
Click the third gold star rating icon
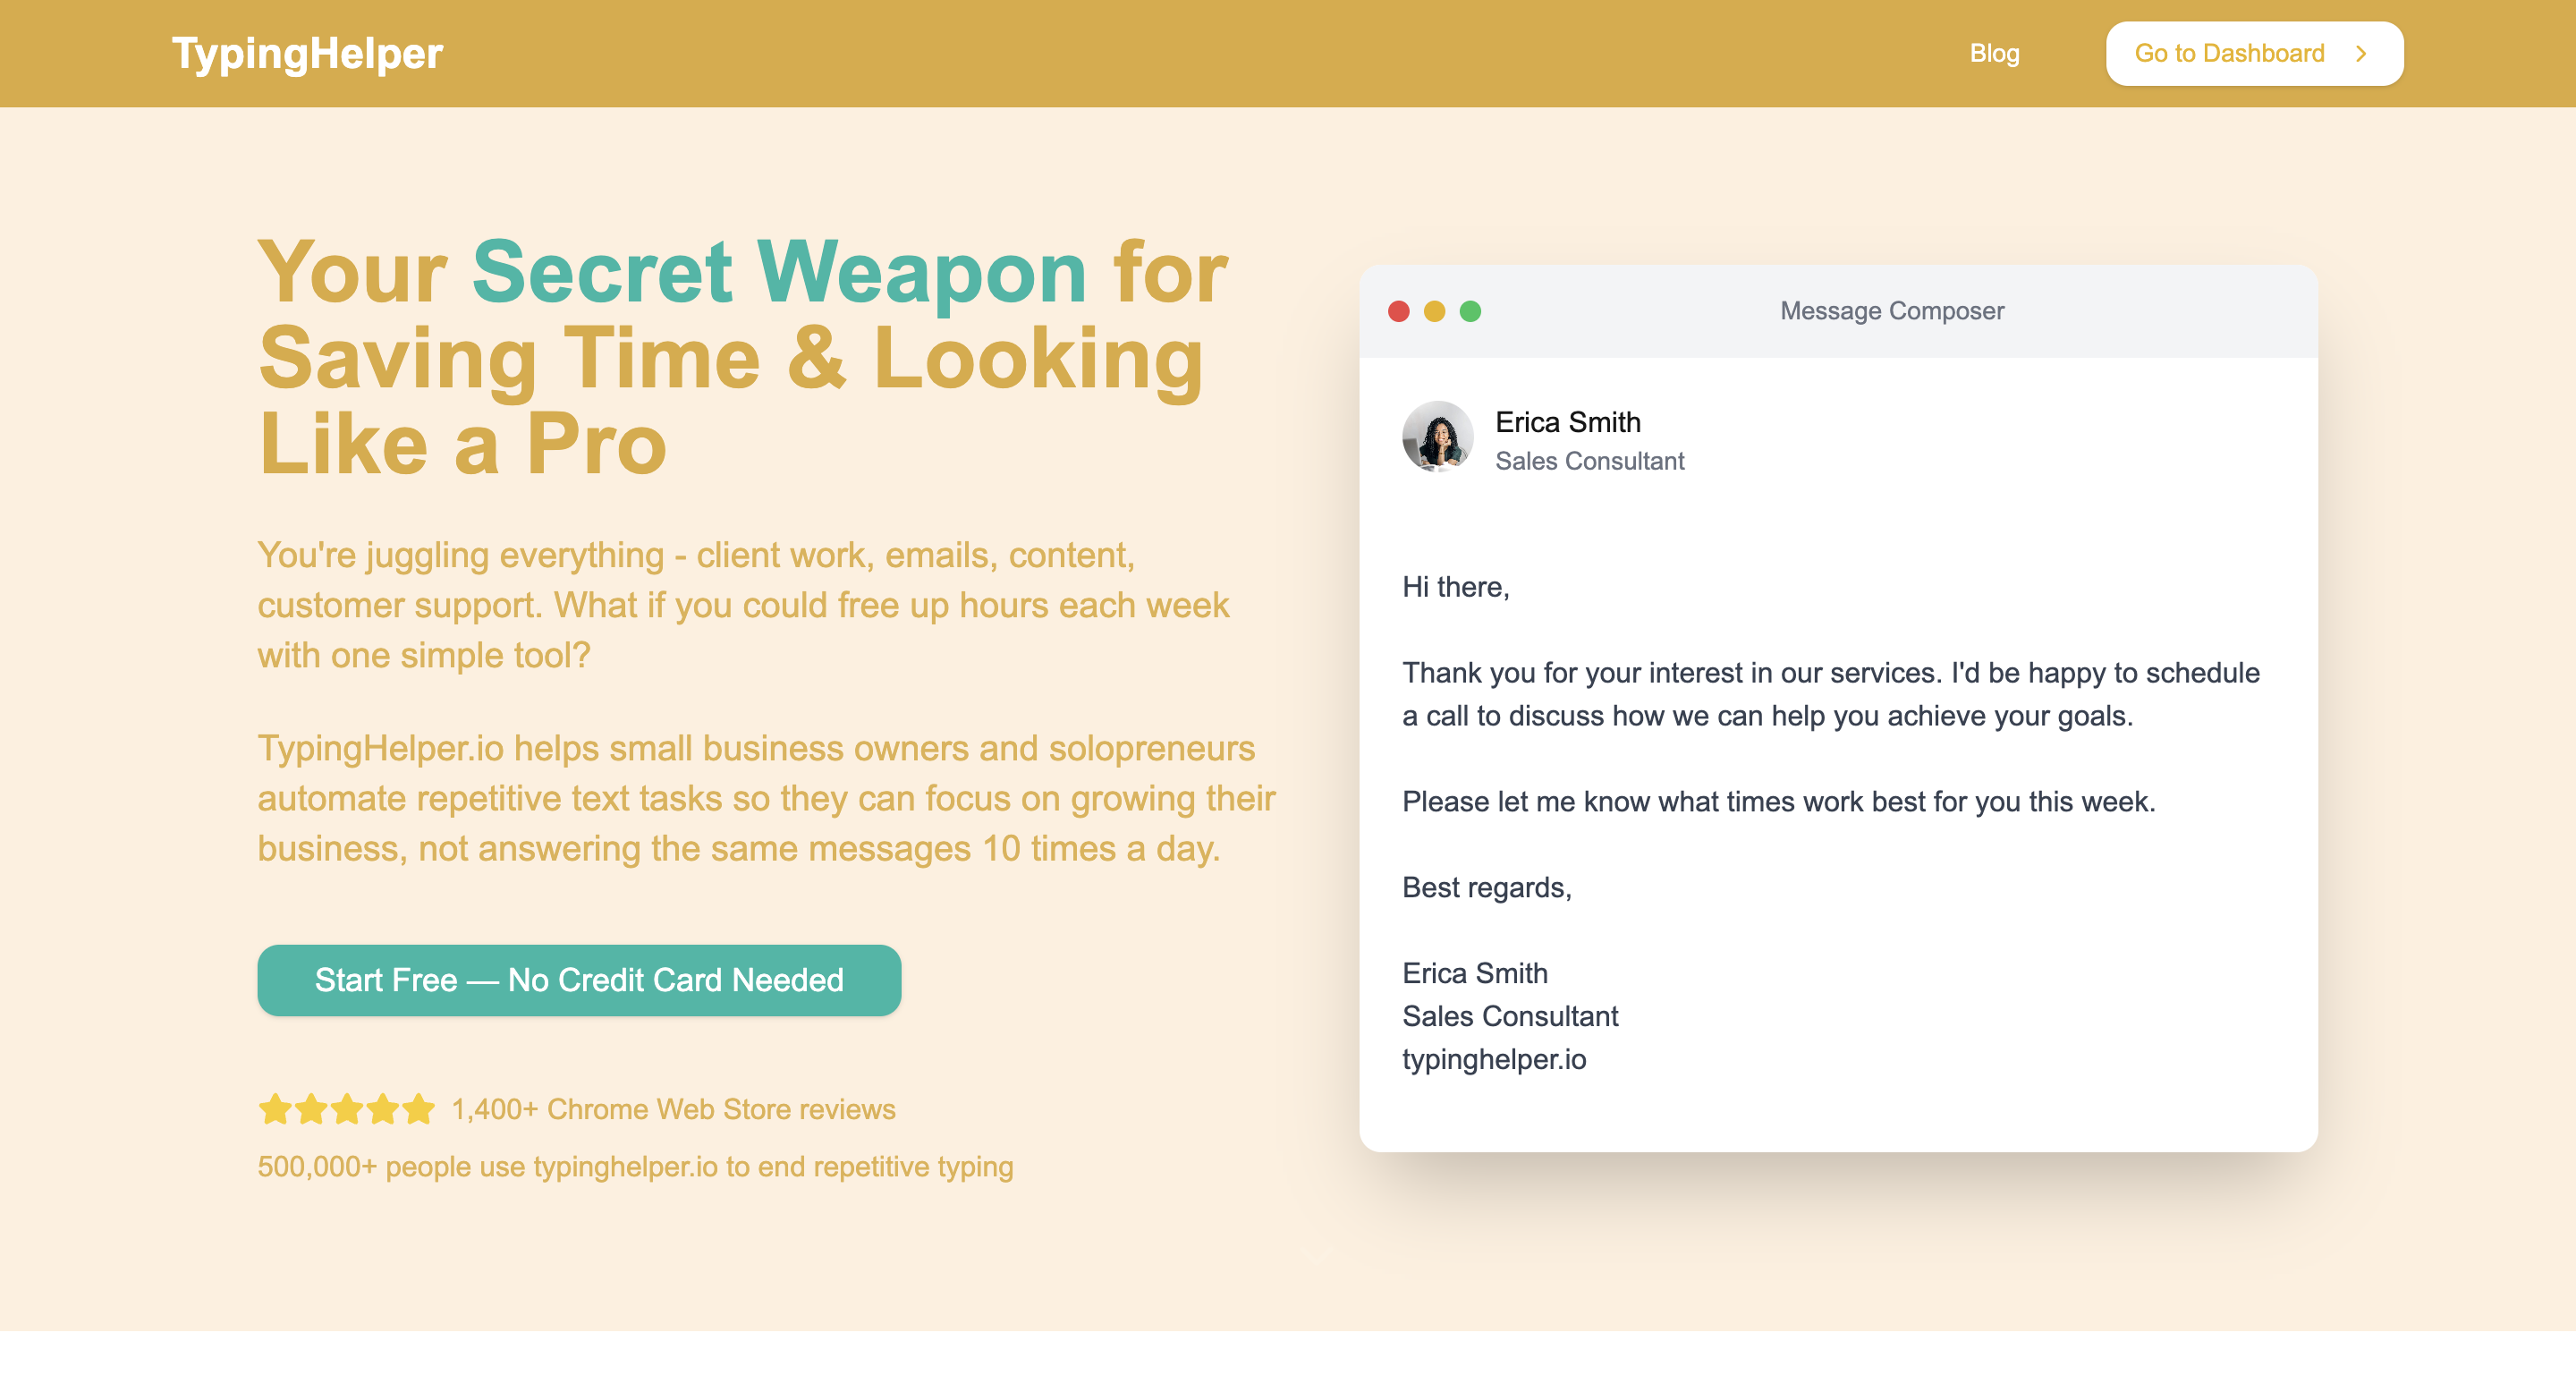pos(347,1109)
